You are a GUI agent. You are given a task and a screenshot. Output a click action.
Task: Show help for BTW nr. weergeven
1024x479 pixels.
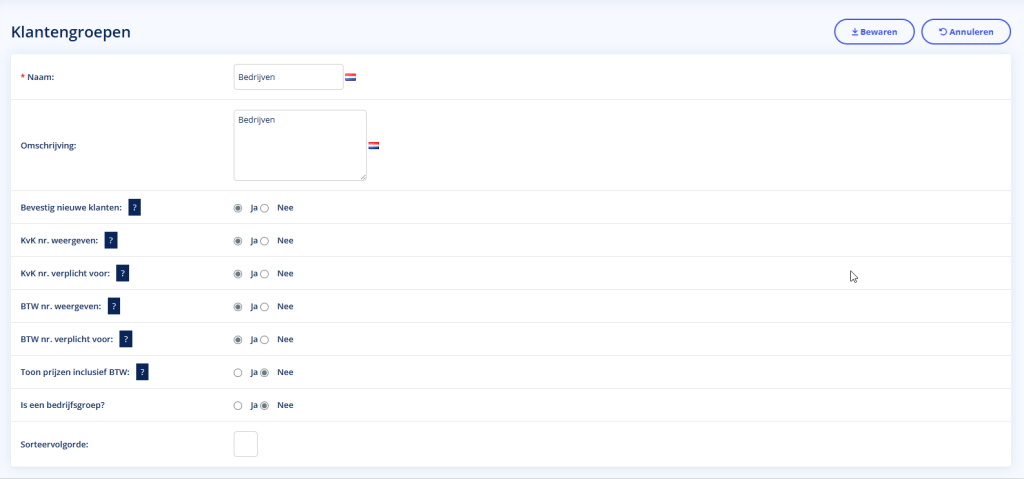click(x=114, y=306)
